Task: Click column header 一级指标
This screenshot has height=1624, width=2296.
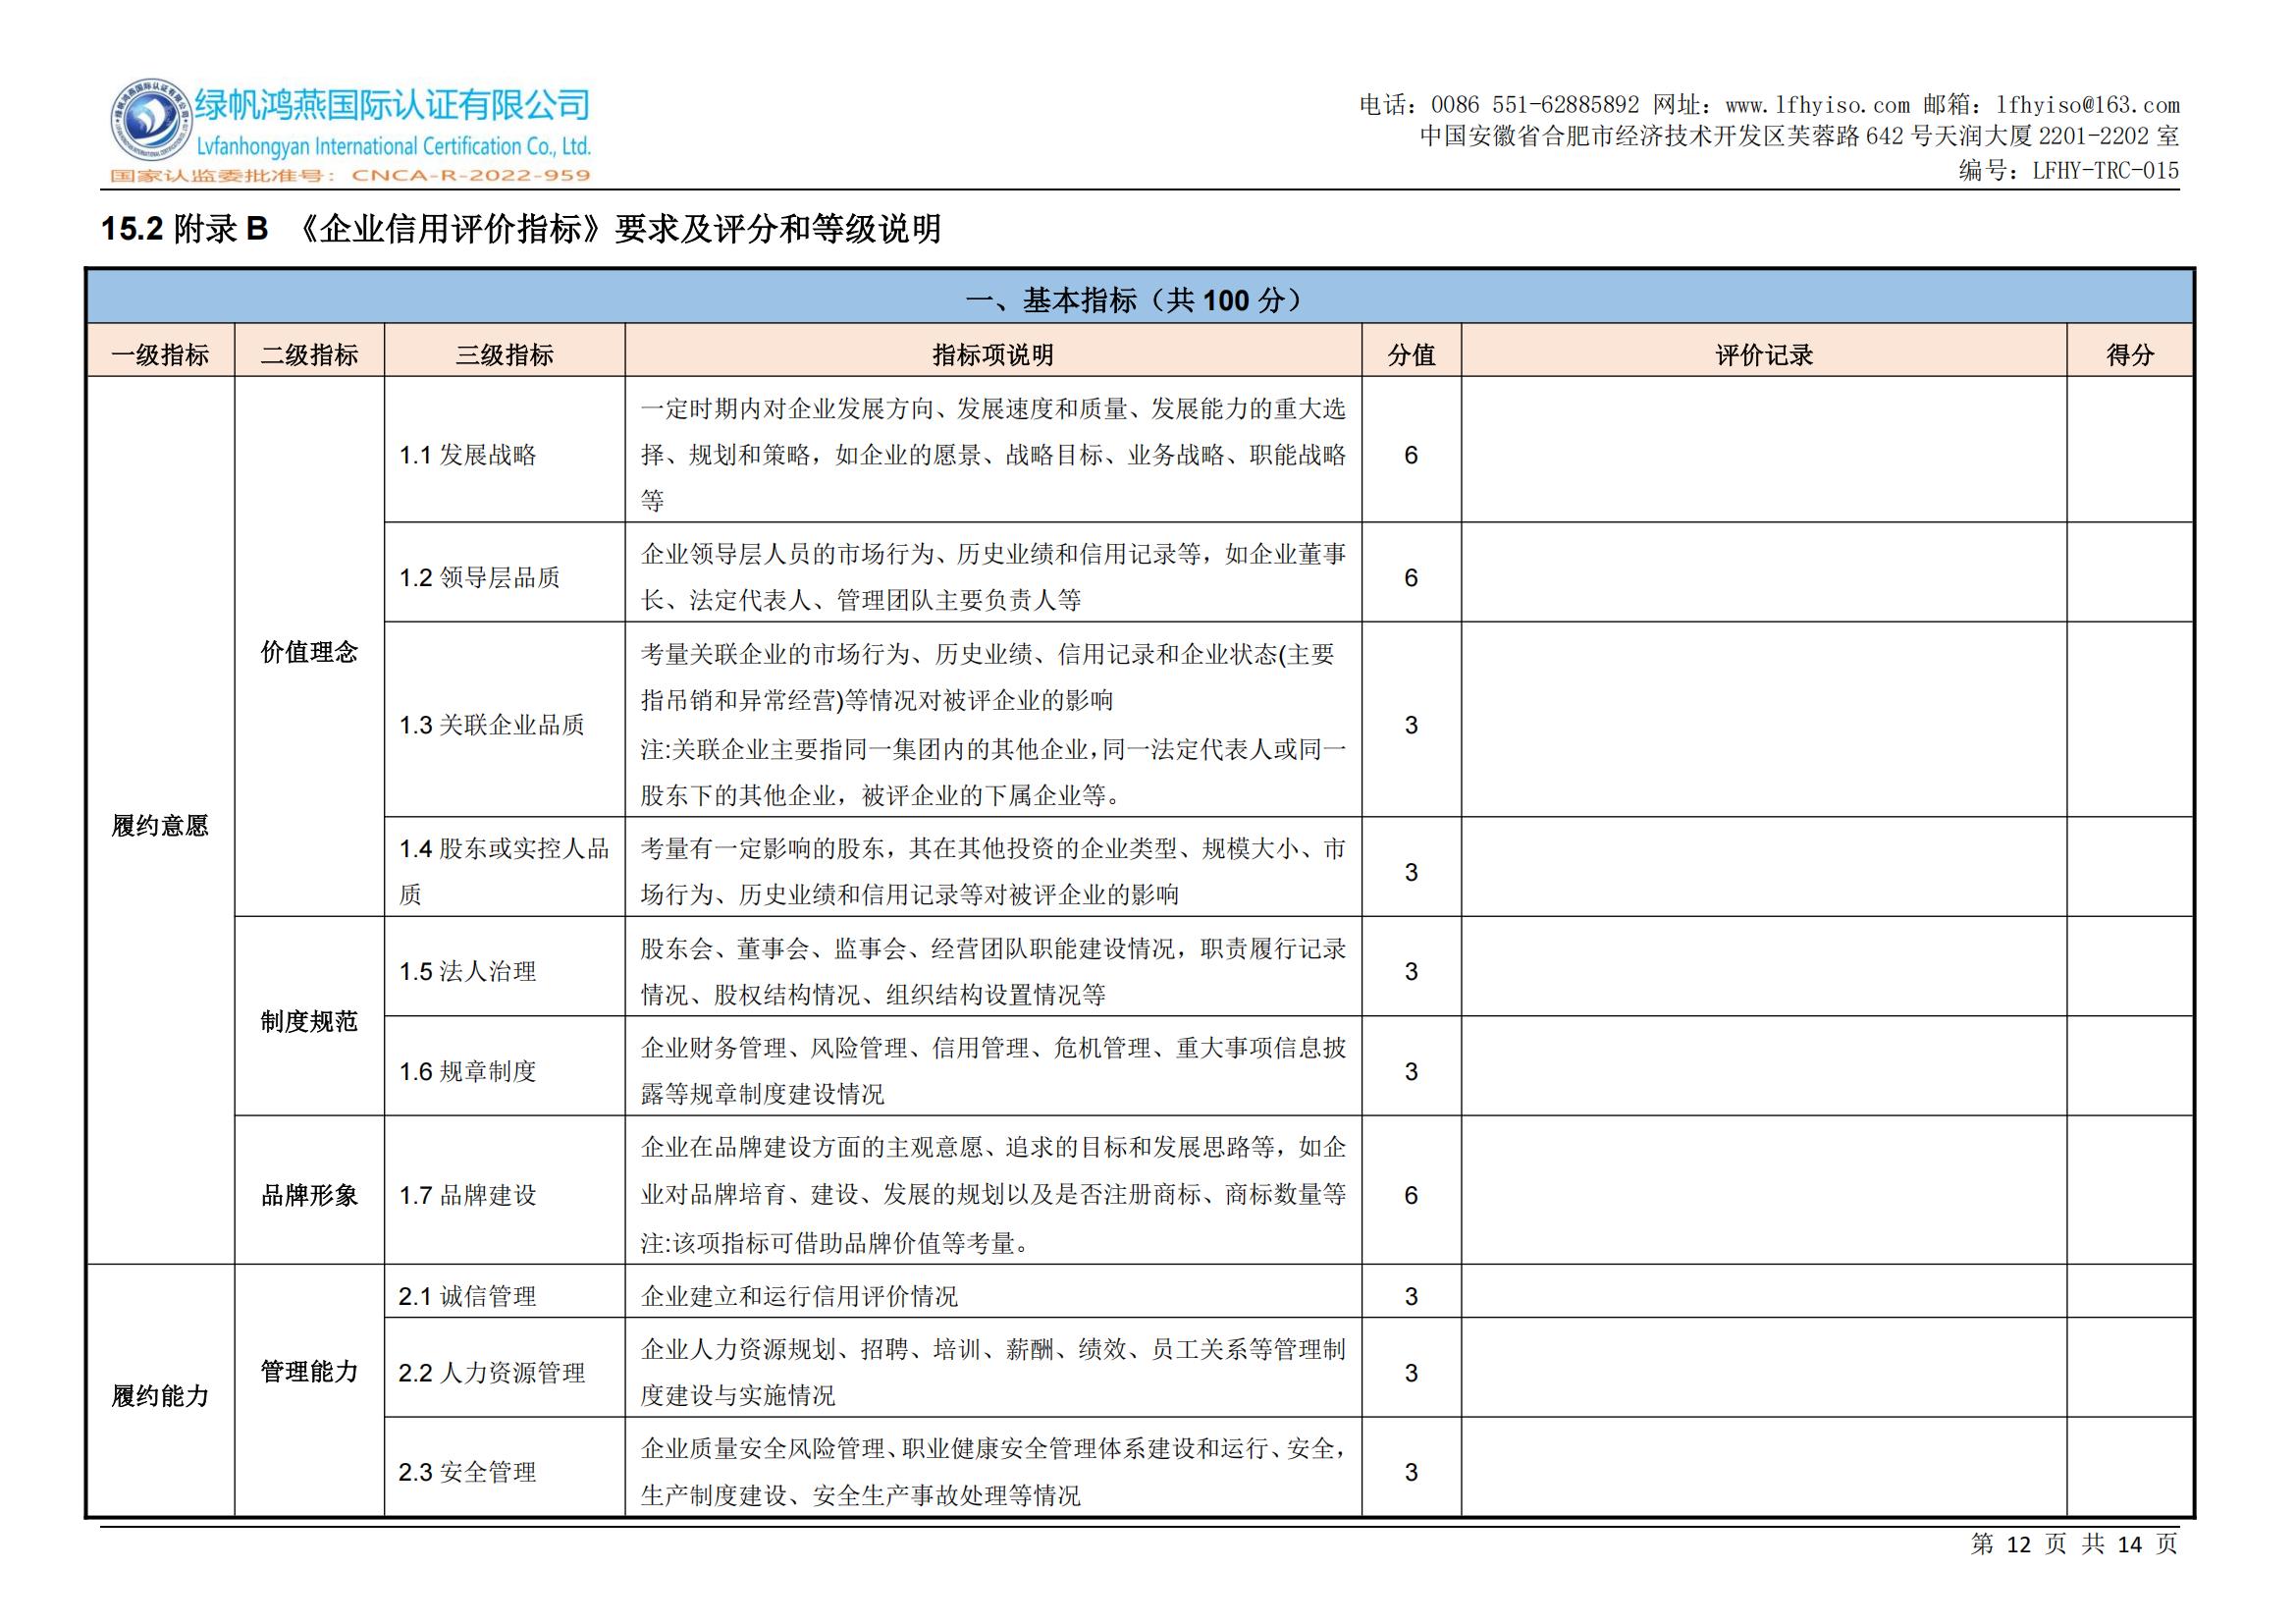Action: 160,355
